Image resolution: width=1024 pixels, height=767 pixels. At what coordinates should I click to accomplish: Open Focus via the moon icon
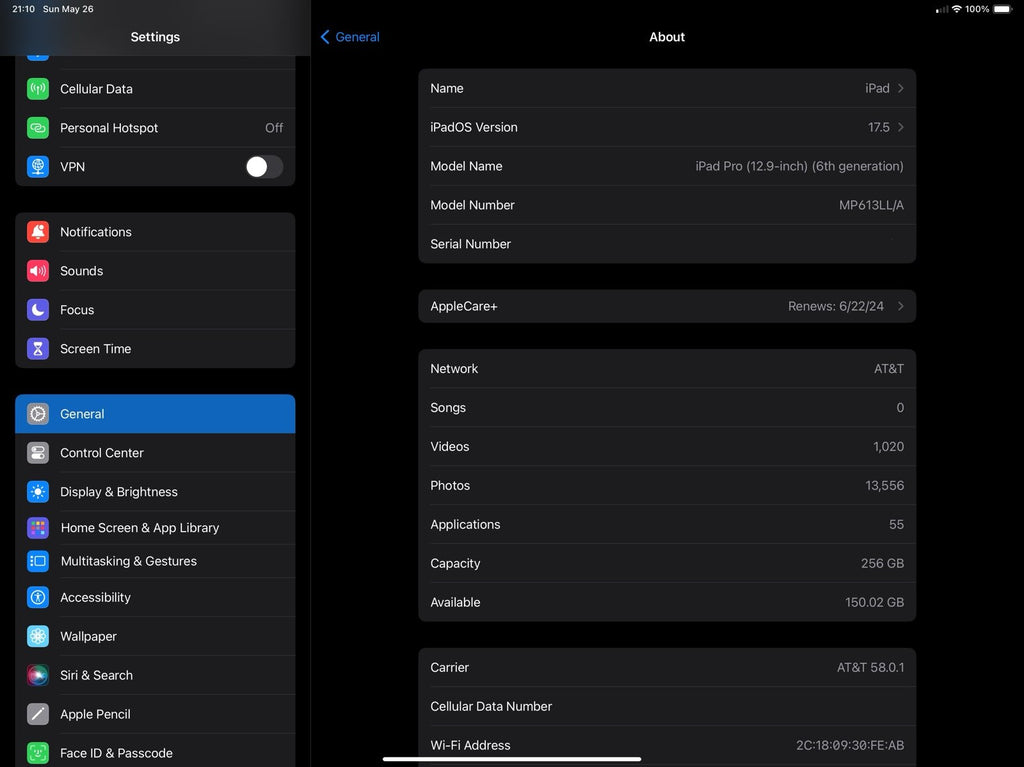(38, 310)
